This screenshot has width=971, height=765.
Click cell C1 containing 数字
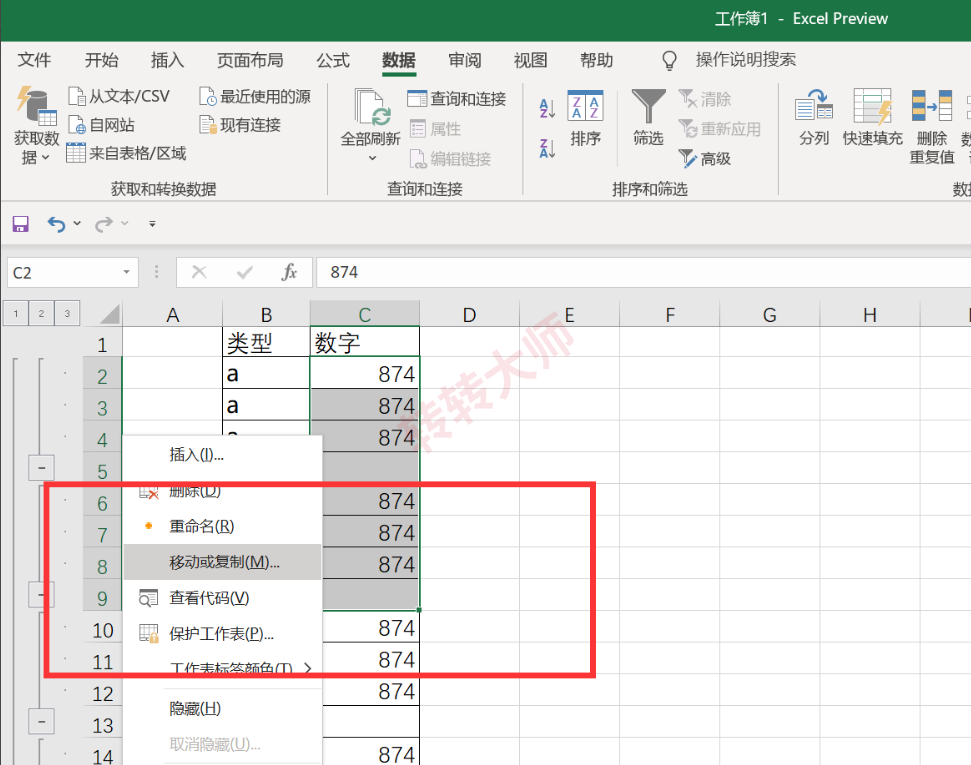click(x=365, y=343)
